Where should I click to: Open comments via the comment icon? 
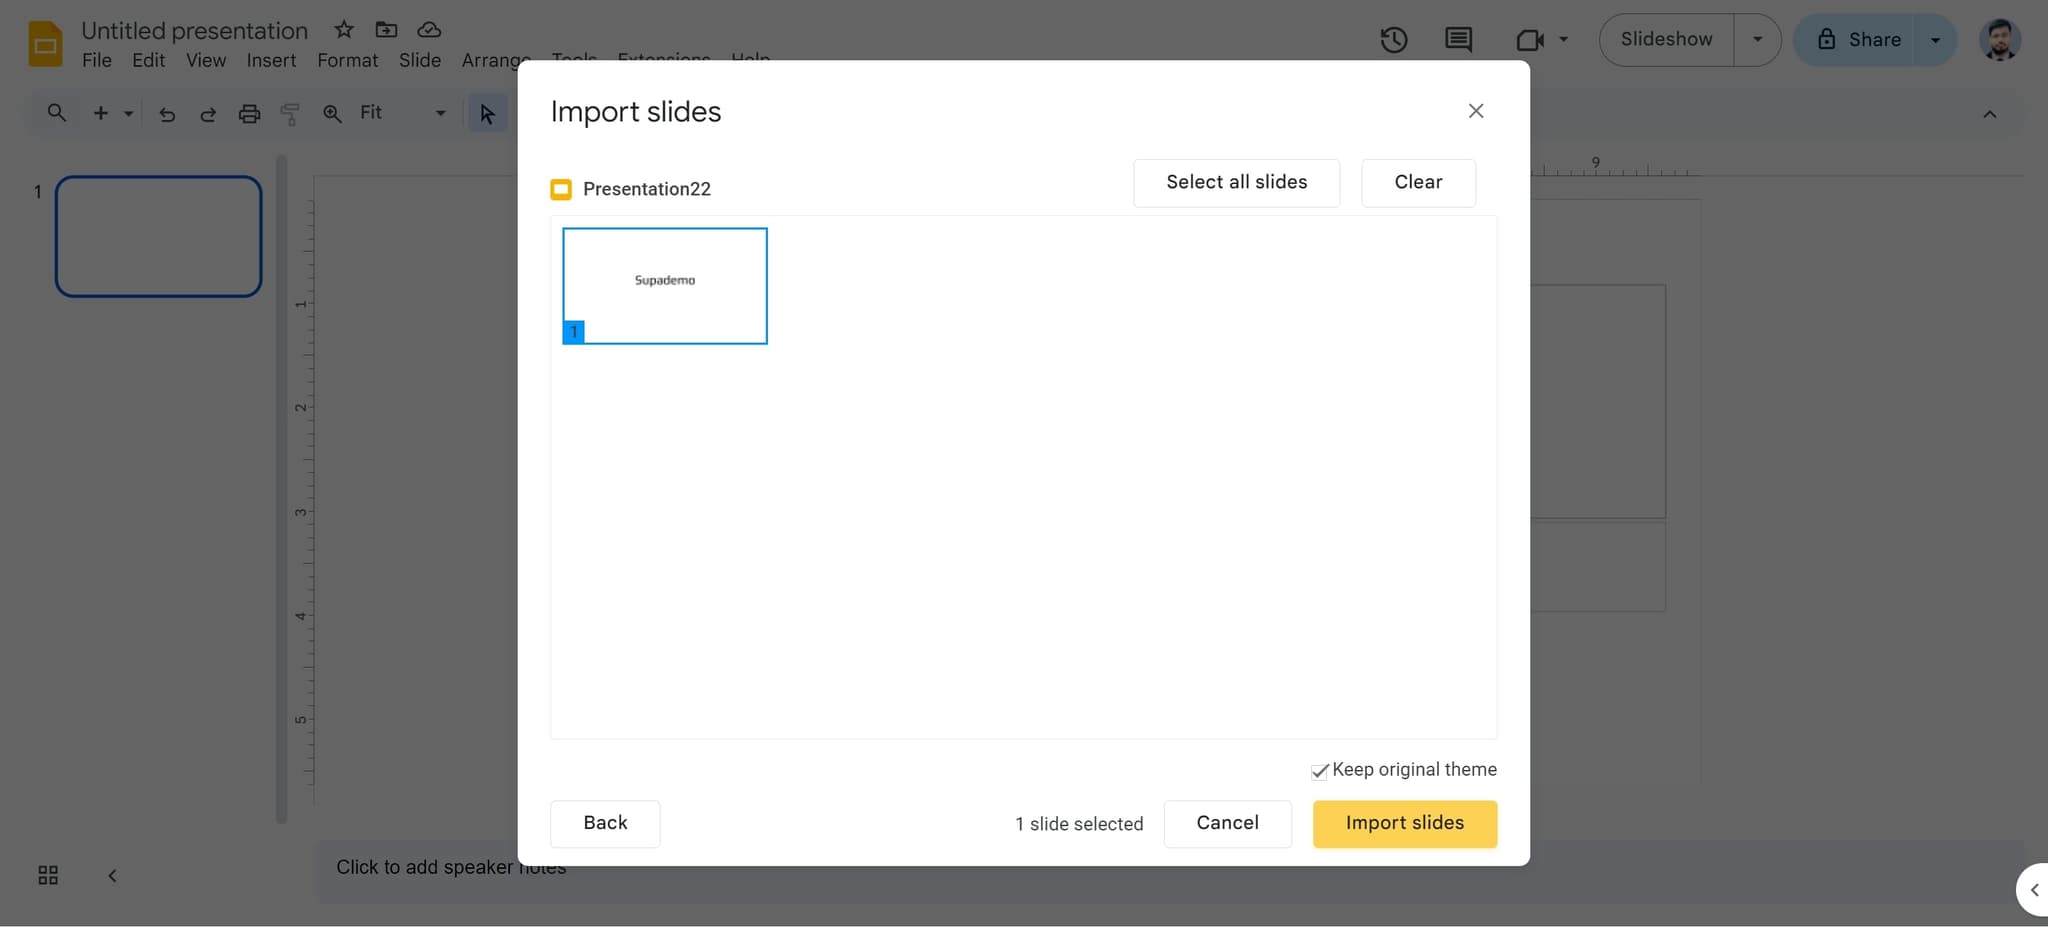pos(1458,40)
